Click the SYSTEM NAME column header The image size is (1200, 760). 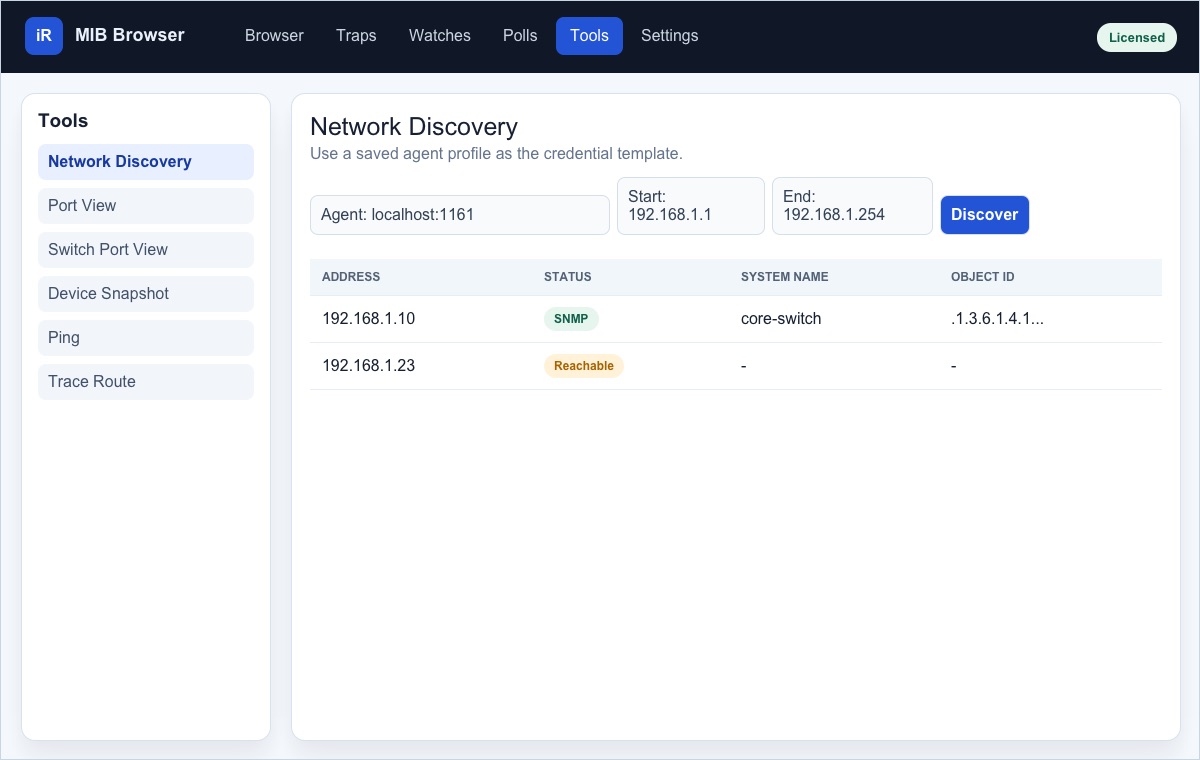[785, 277]
